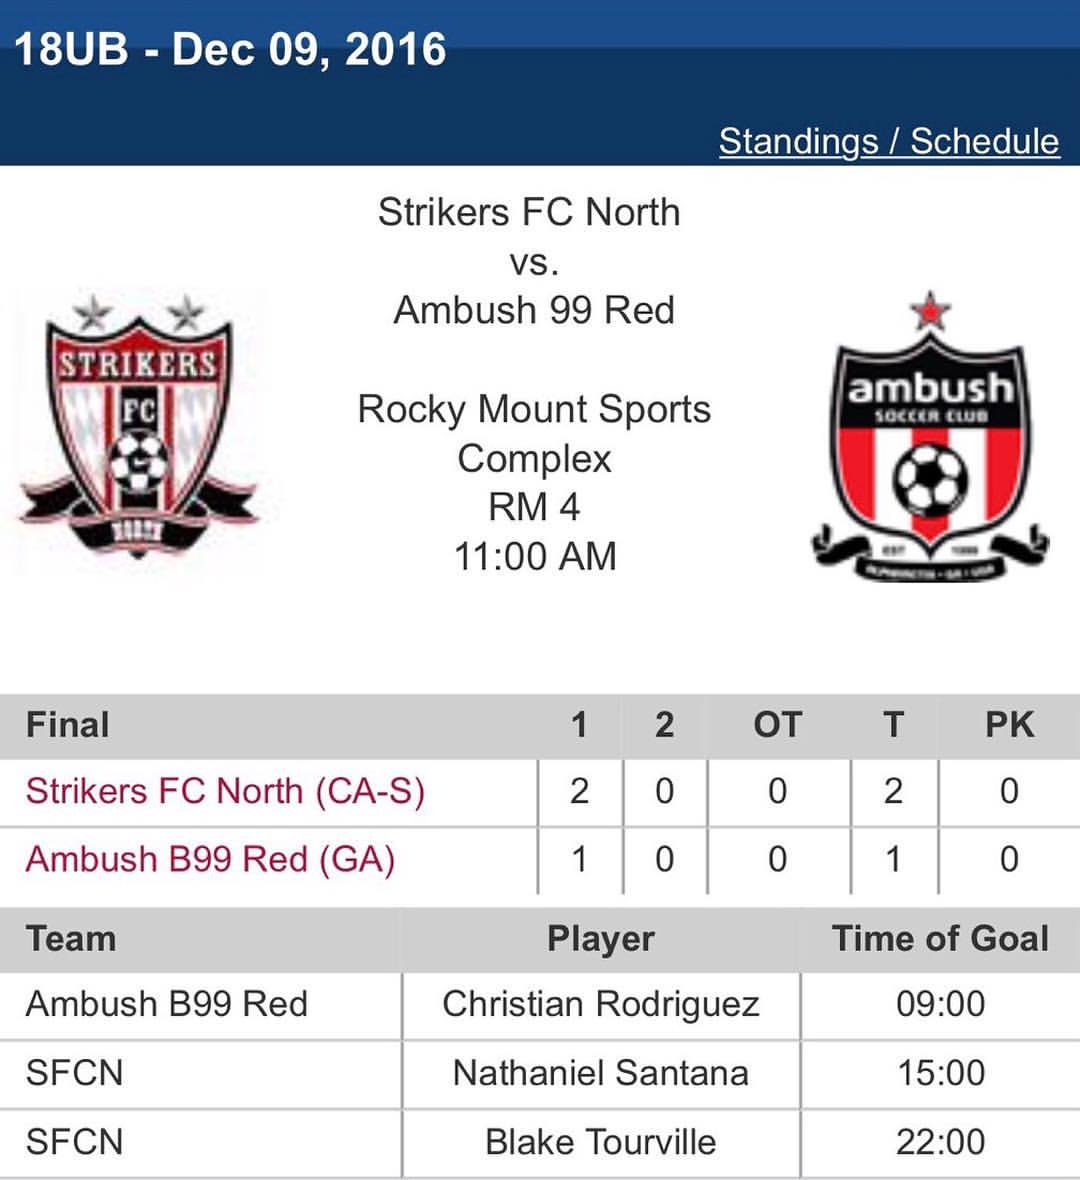This screenshot has height=1180, width=1080.
Task: Click the 18UB - Dec 09, 2016 header
Action: coord(230,50)
